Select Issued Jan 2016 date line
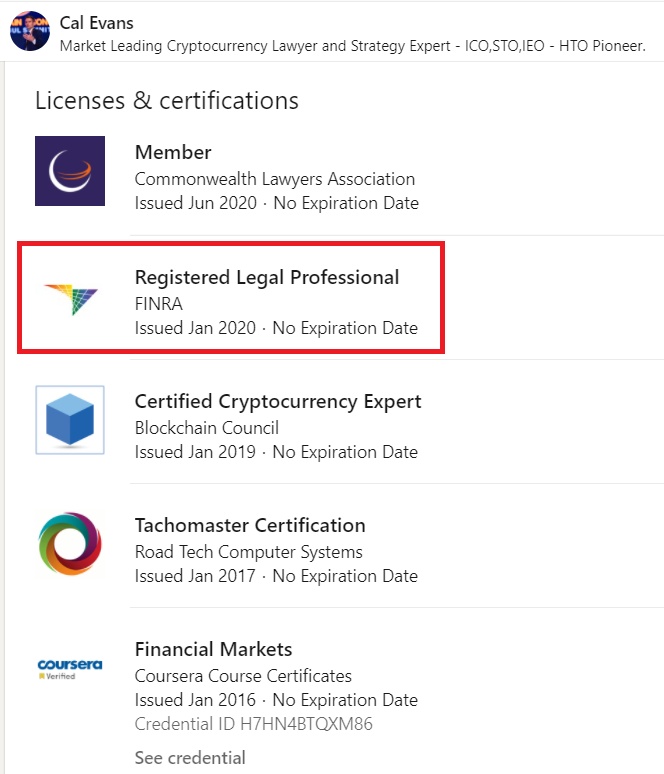 tap(276, 699)
